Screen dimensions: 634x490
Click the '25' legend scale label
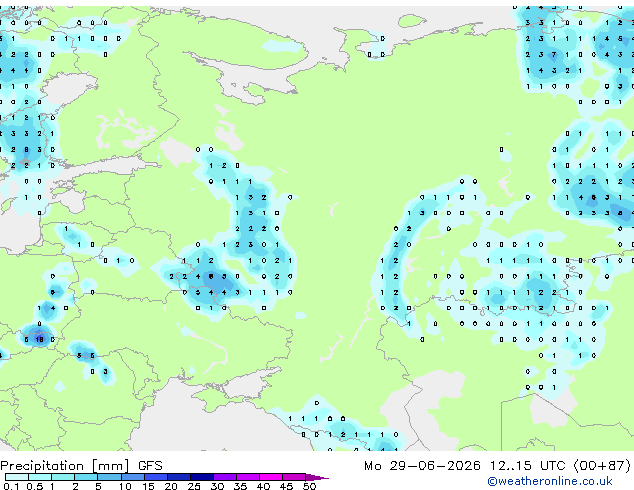click(x=194, y=486)
